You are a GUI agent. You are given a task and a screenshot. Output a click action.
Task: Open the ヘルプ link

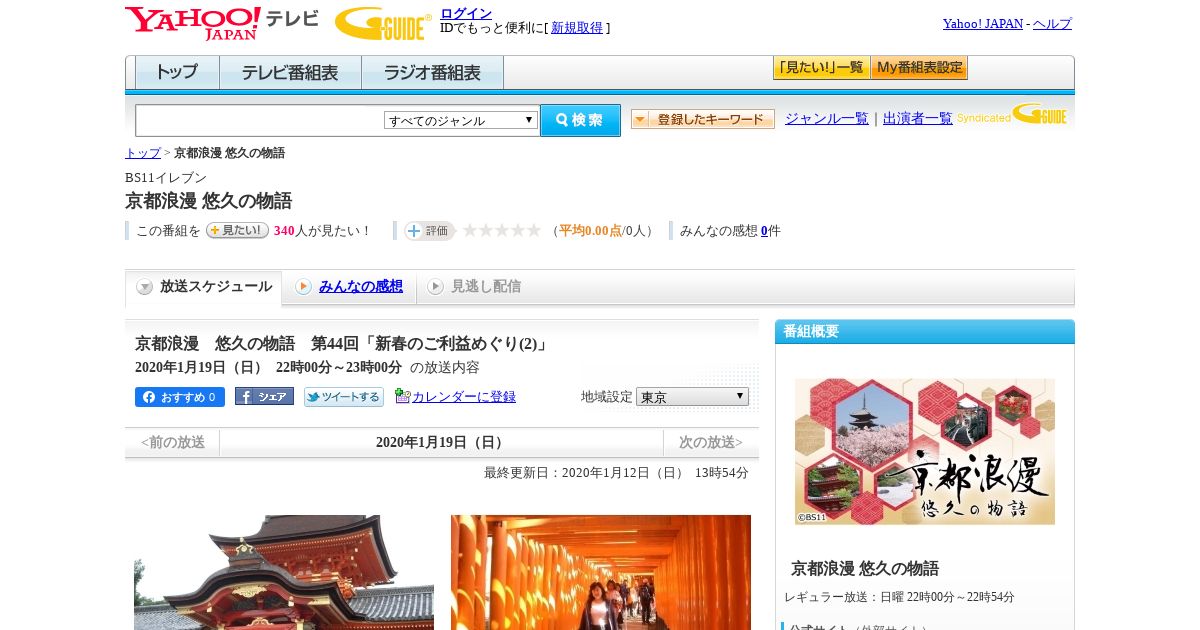1052,24
